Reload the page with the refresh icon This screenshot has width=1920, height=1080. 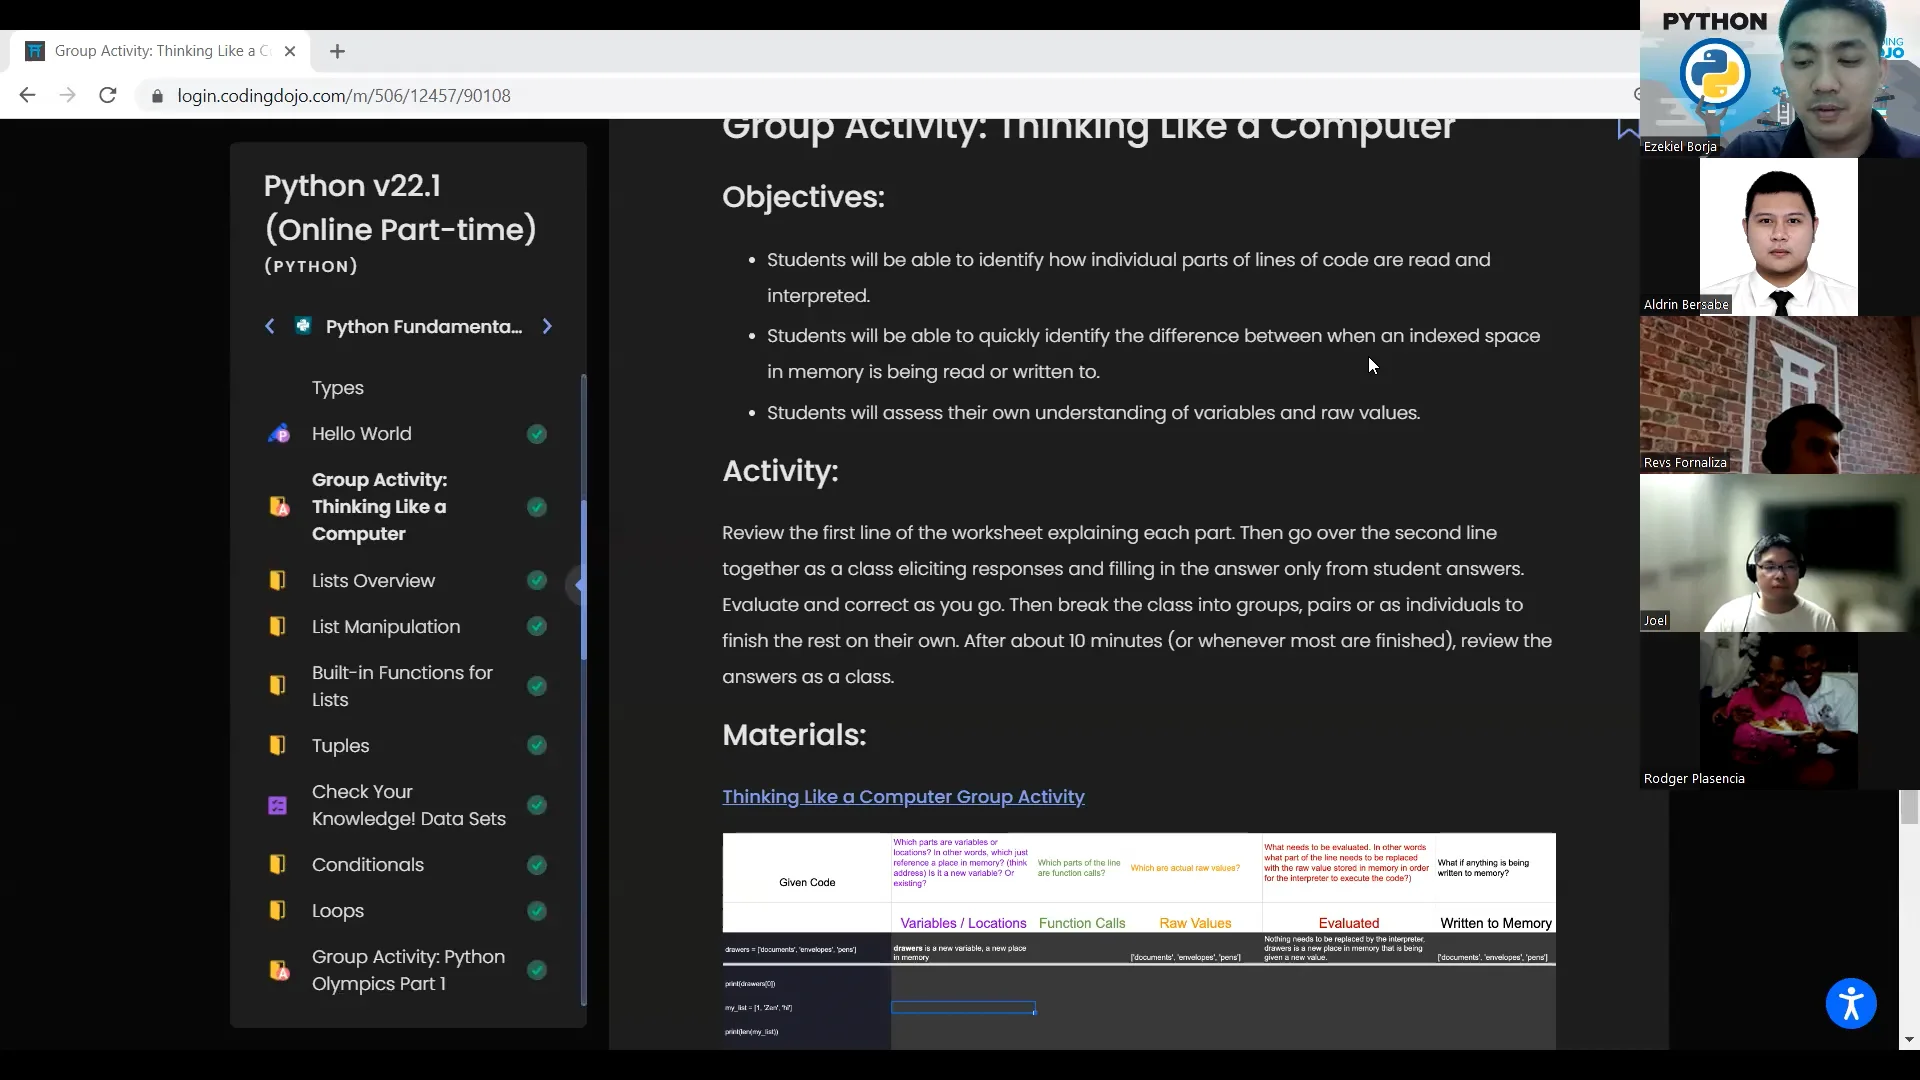pos(108,96)
